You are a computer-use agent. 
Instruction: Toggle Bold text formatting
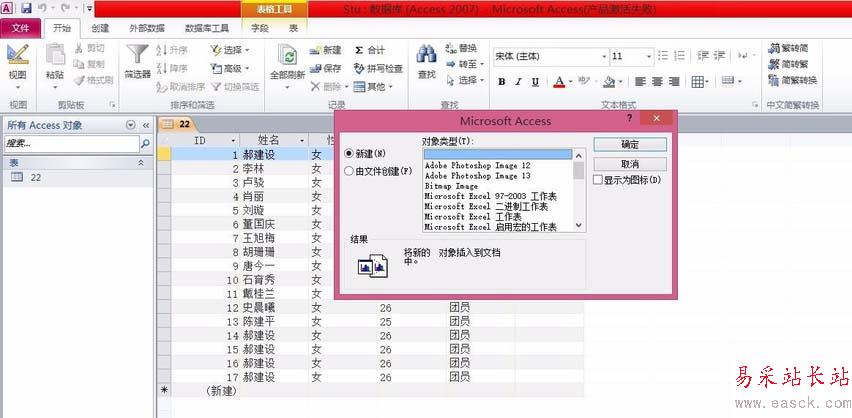[x=502, y=82]
